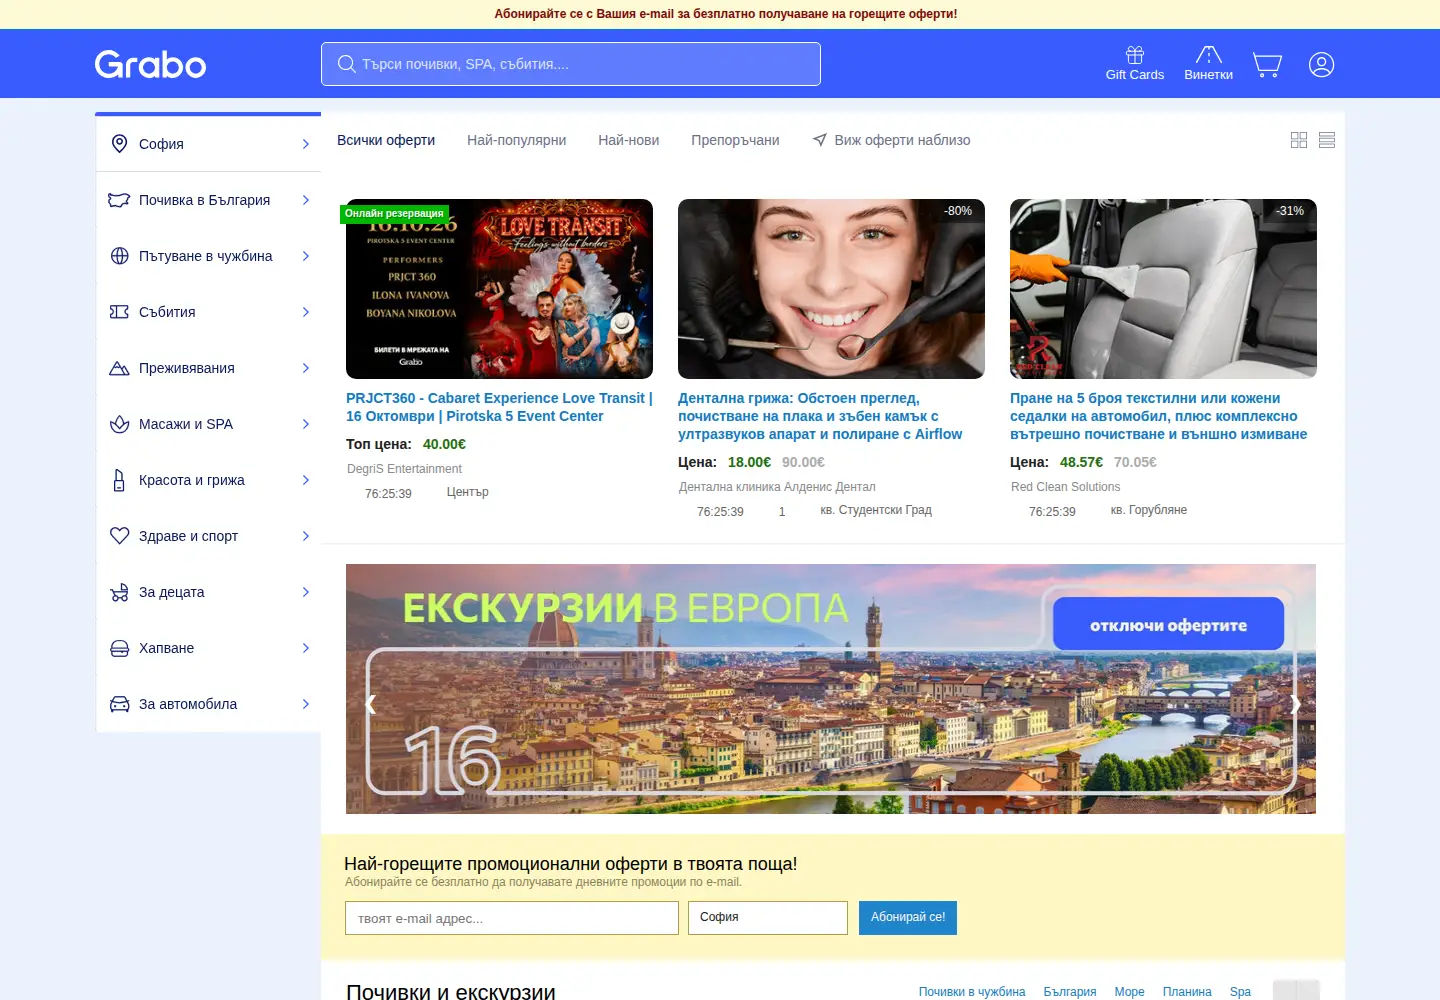This screenshot has width=1440, height=1000.
Task: Click the Grabo logo
Action: tap(150, 64)
